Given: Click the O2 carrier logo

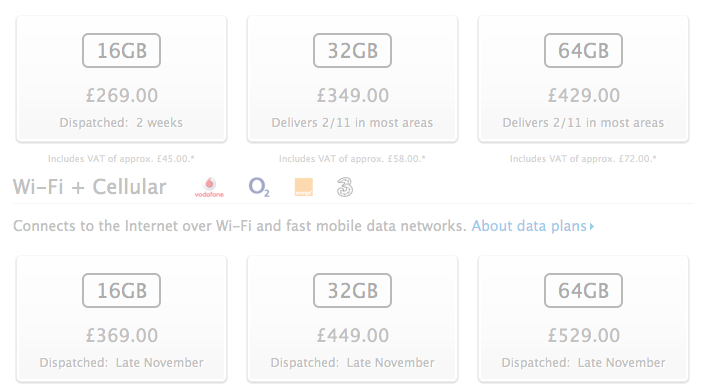Looking at the screenshot, I should pos(259,187).
